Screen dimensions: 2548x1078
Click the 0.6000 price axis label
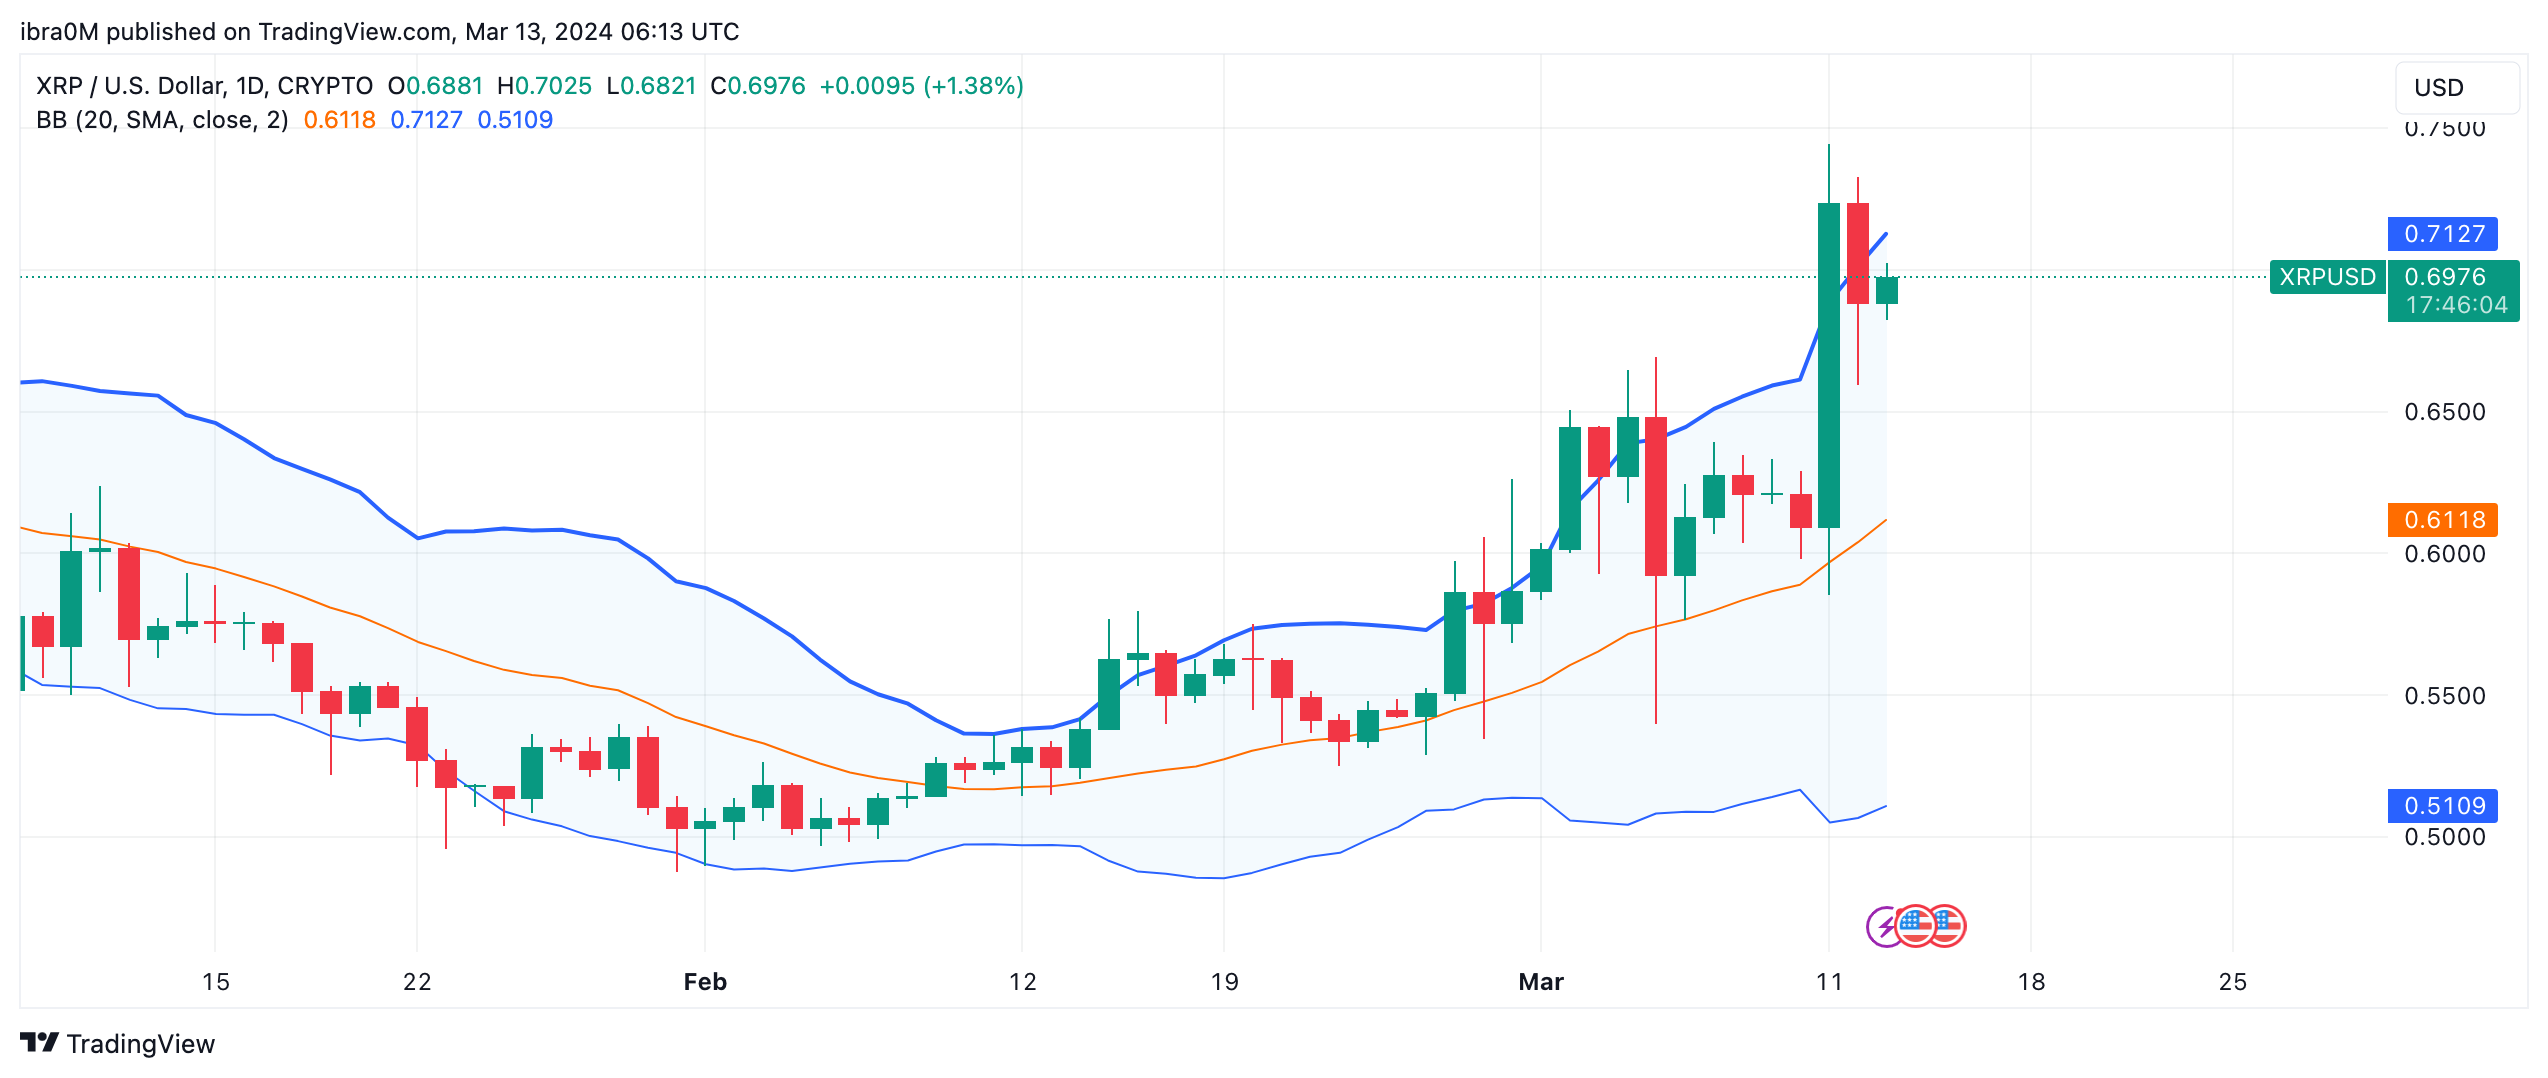click(x=2444, y=554)
